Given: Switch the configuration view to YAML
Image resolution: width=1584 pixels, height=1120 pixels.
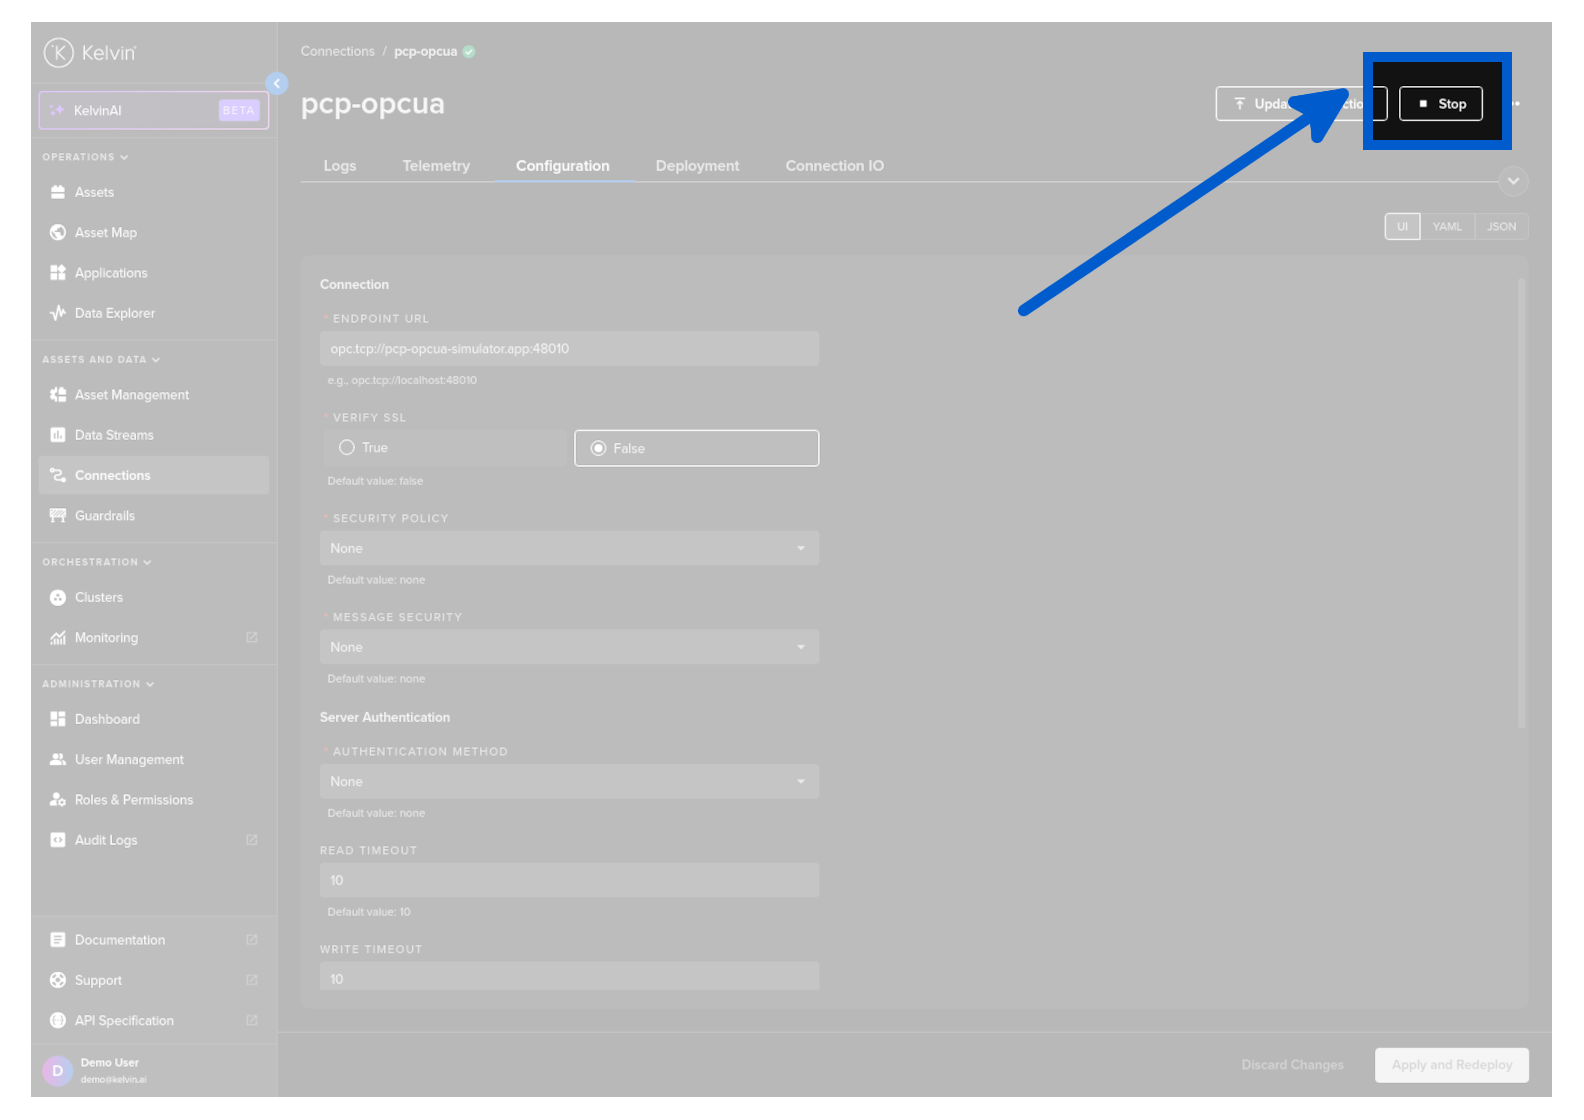Looking at the screenshot, I should click(x=1446, y=227).
